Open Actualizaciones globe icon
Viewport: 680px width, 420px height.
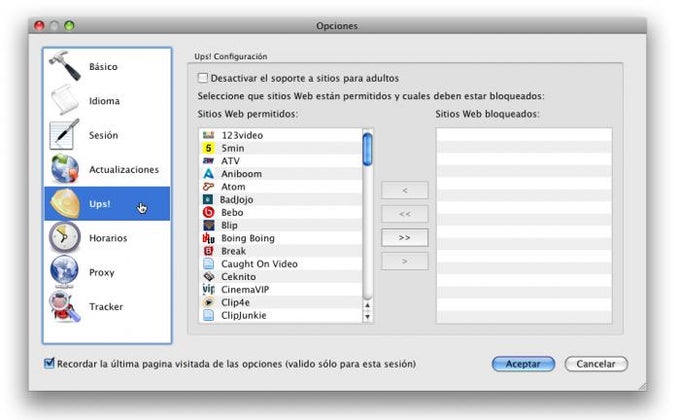point(65,168)
